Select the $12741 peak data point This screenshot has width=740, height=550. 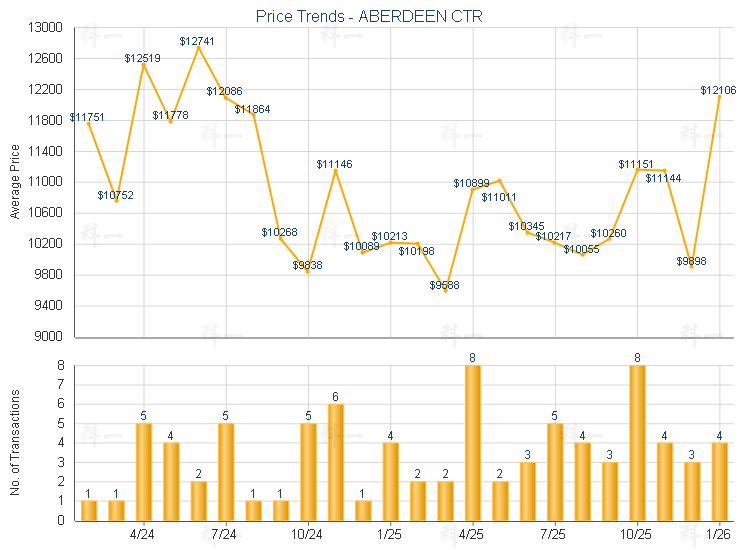198,47
